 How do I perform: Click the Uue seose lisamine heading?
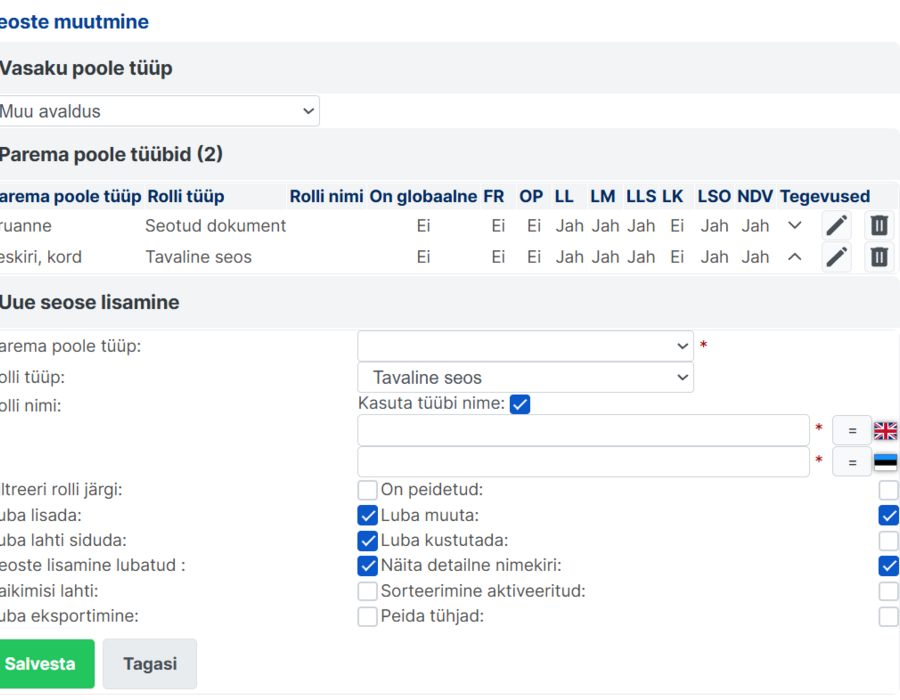click(x=90, y=302)
